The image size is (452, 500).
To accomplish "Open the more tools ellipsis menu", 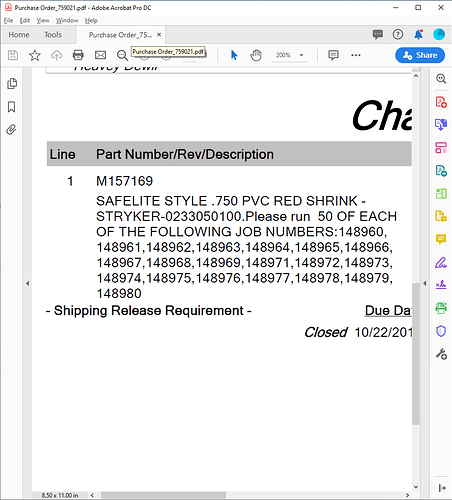I will pyautogui.click(x=356, y=55).
